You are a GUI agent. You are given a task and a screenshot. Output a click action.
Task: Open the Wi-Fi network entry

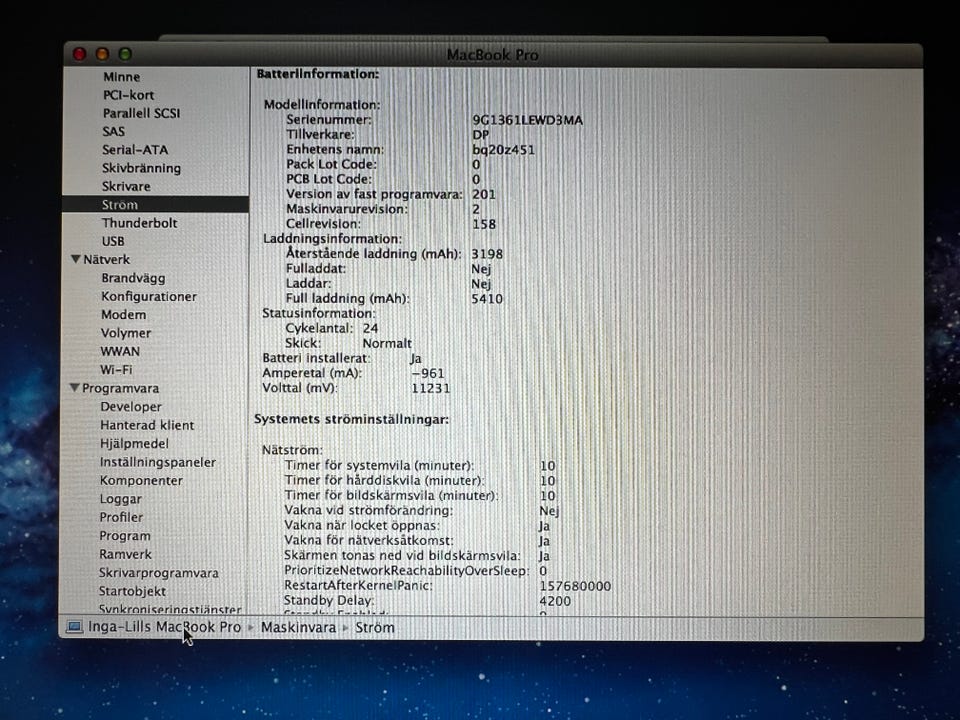point(116,370)
